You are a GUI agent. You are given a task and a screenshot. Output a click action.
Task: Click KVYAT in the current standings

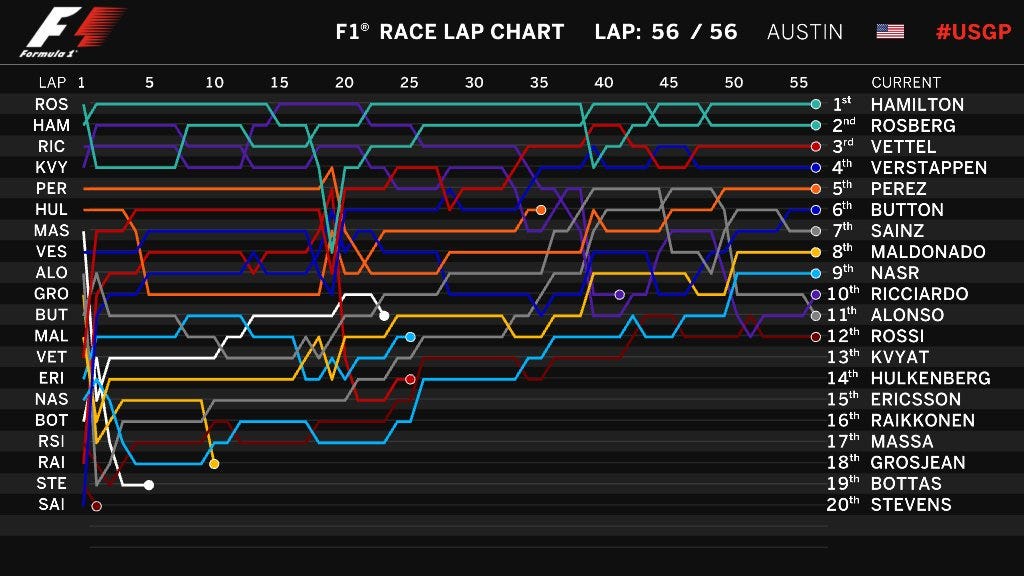(x=899, y=357)
